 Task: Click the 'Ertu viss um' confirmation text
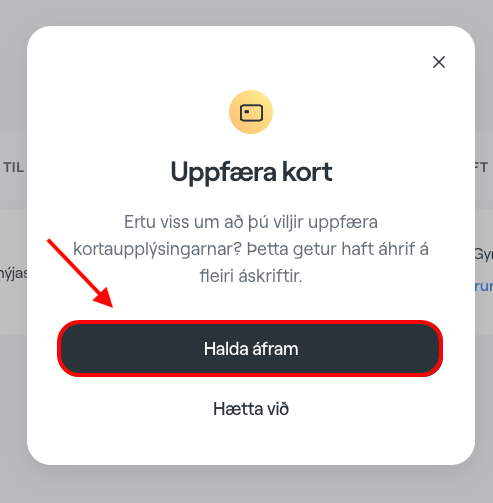point(251,249)
